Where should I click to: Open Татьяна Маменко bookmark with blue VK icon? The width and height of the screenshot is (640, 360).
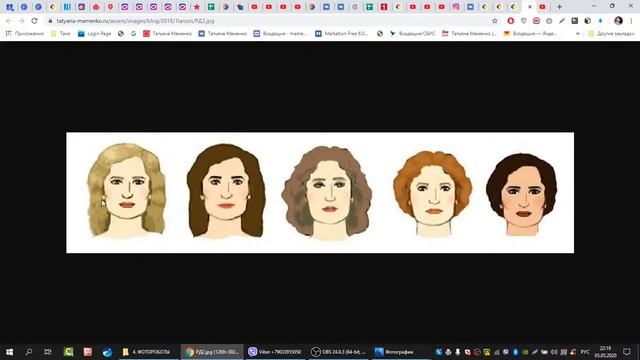[x=222, y=33]
